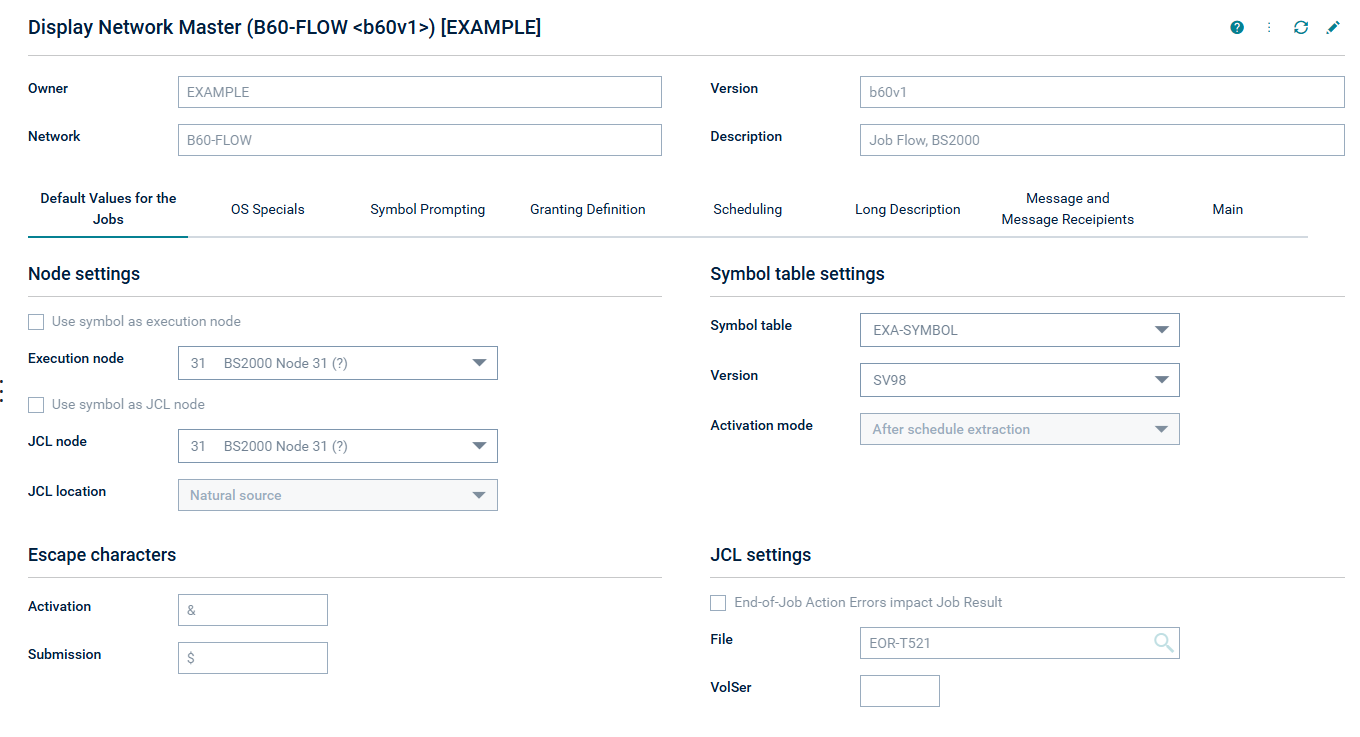Open the Granting Definition tab
Image resolution: width=1360 pixels, height=737 pixels.
tap(588, 209)
